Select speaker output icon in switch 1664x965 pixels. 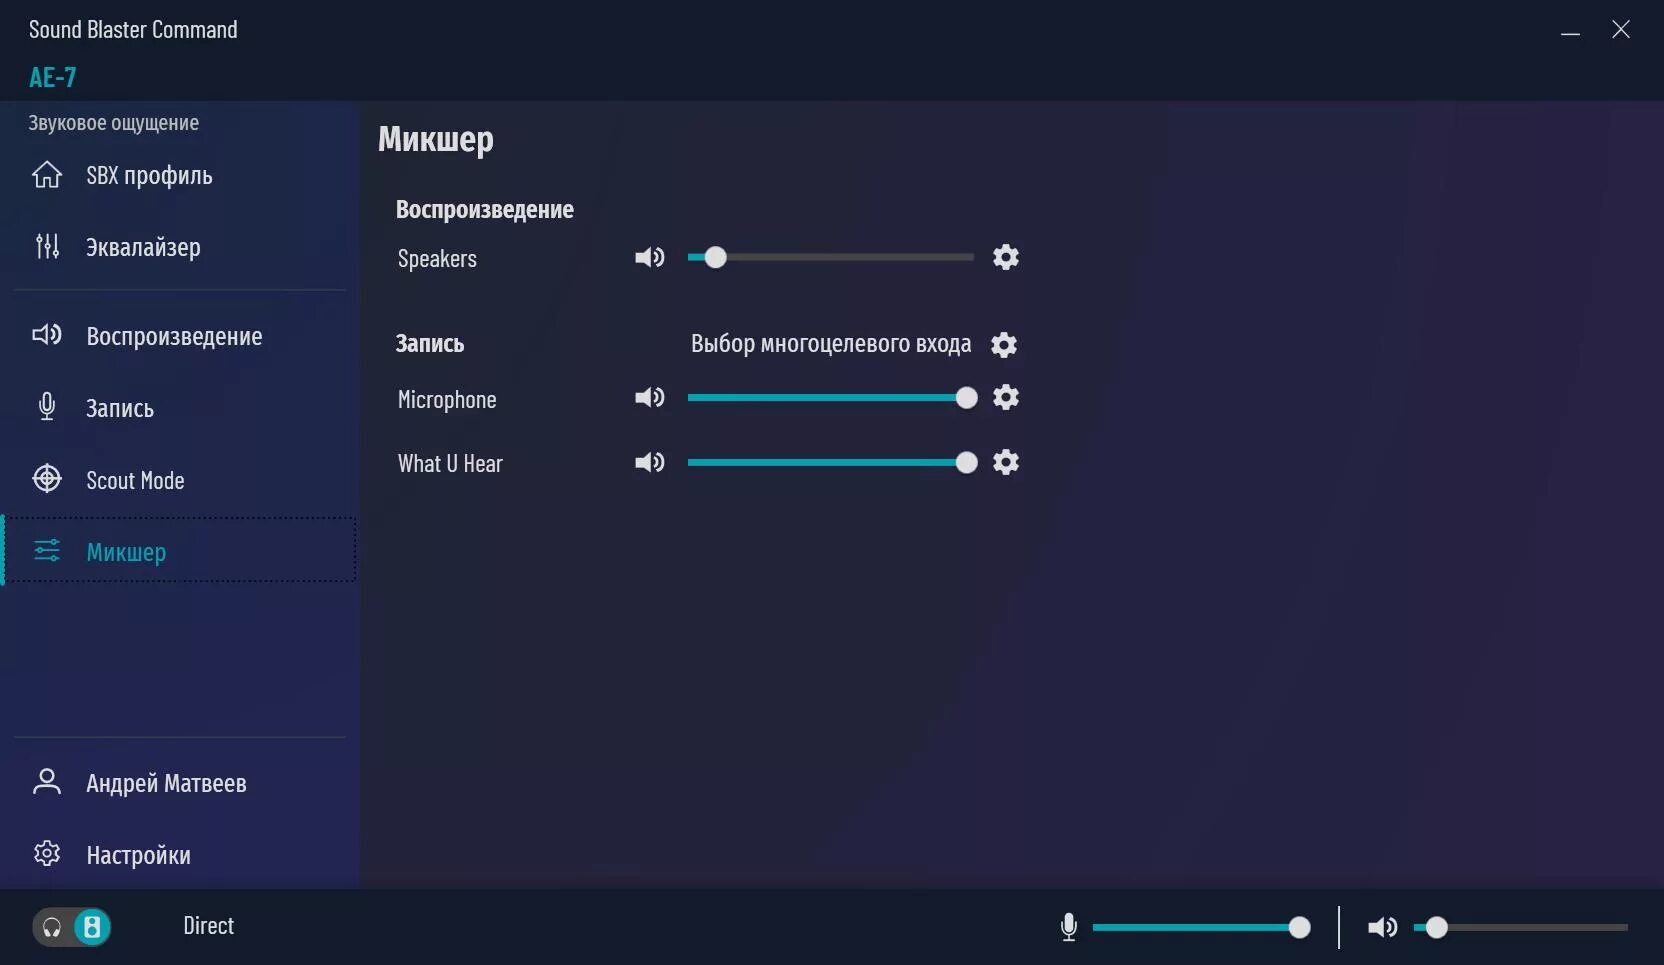[x=92, y=927]
